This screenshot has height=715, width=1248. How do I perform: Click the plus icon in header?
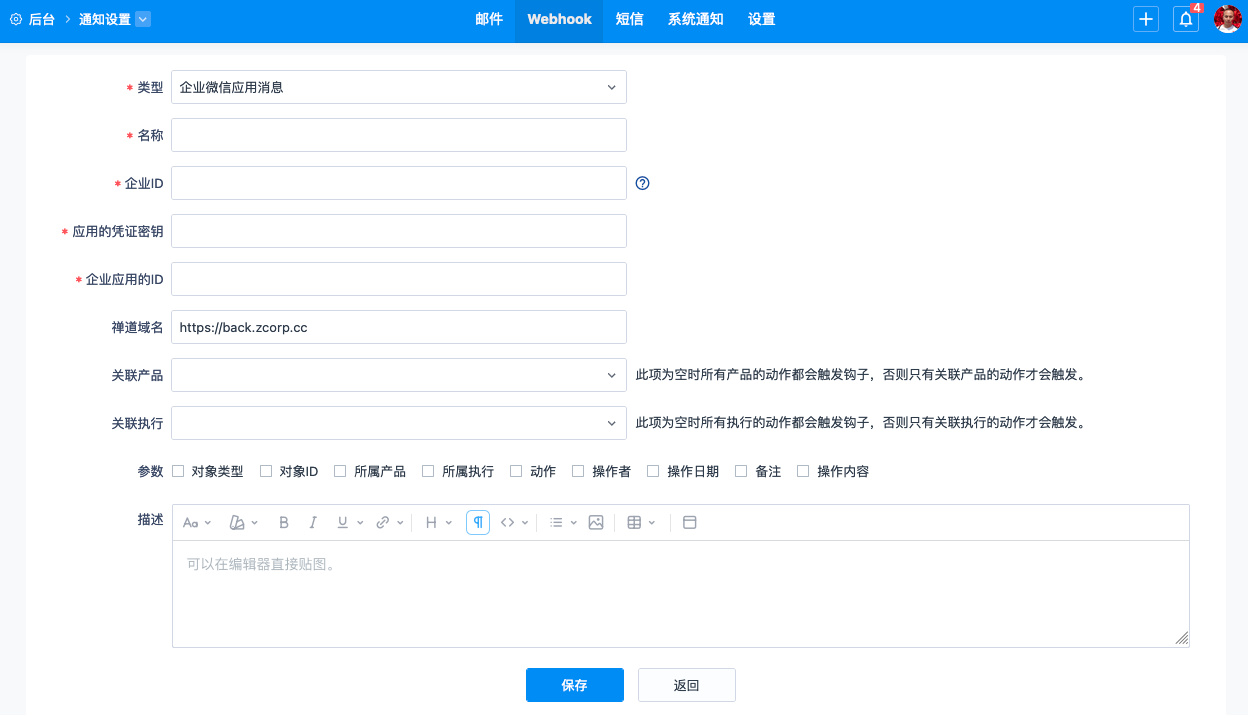1146,19
